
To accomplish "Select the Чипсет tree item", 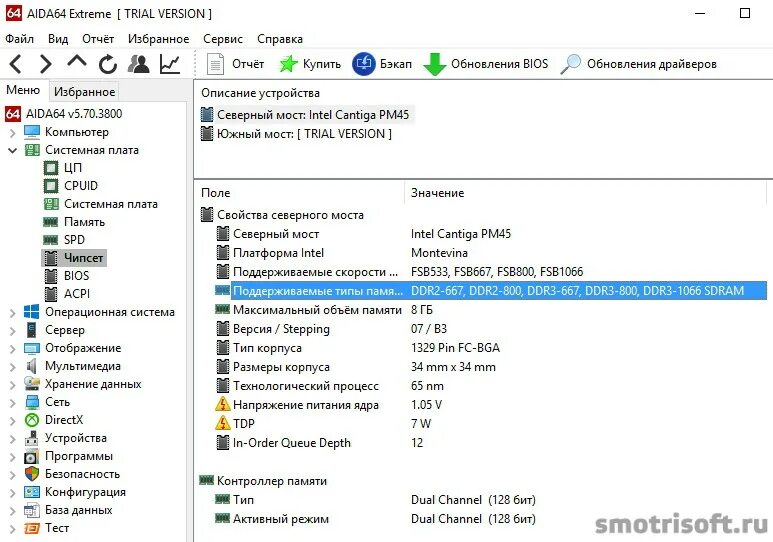I will click(x=74, y=258).
